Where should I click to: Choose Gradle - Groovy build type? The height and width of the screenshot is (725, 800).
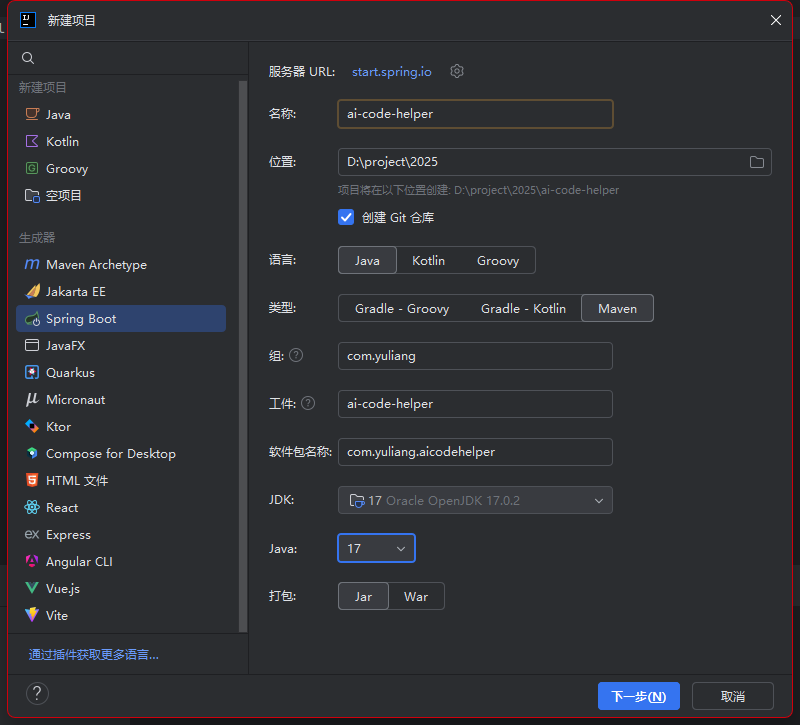click(x=402, y=309)
